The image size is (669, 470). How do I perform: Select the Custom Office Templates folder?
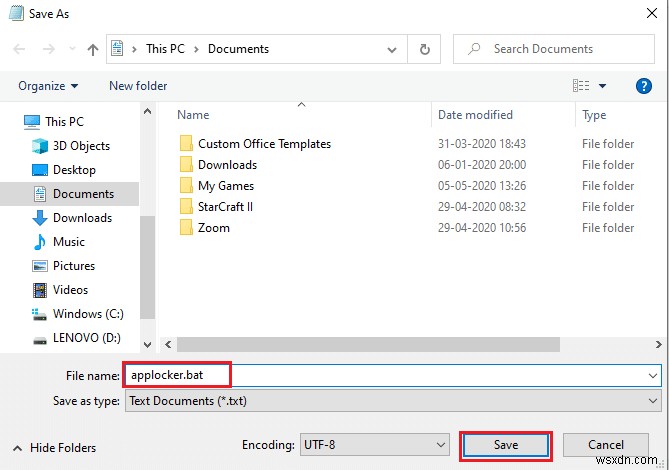(264, 144)
